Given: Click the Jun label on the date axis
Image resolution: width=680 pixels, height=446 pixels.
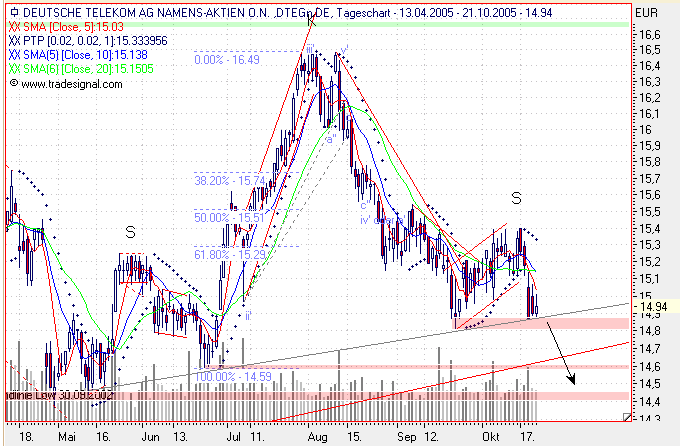Looking at the screenshot, I should (x=150, y=436).
